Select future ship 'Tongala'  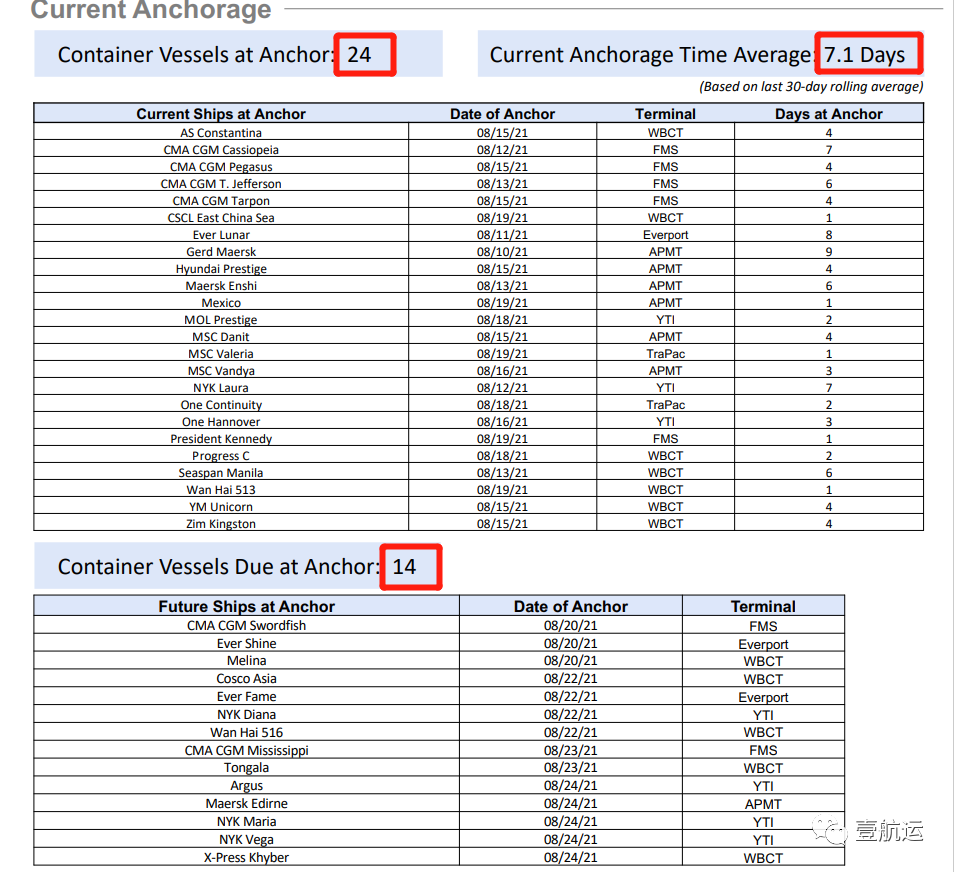246,768
